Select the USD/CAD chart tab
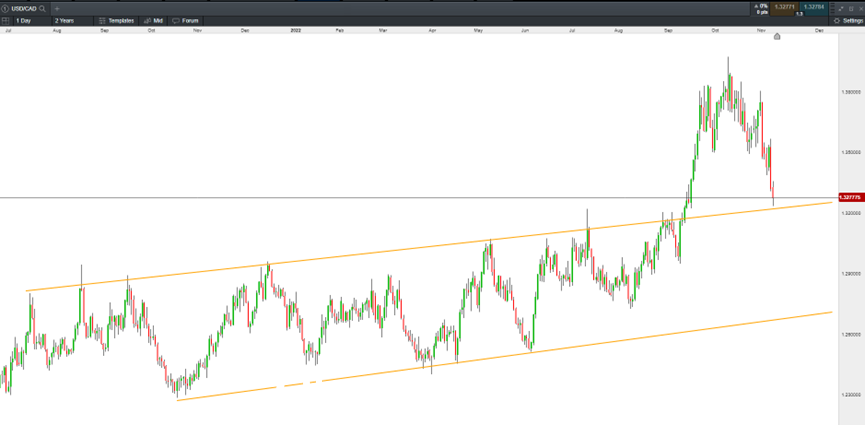Image resolution: width=865 pixels, height=425 pixels. [25, 9]
